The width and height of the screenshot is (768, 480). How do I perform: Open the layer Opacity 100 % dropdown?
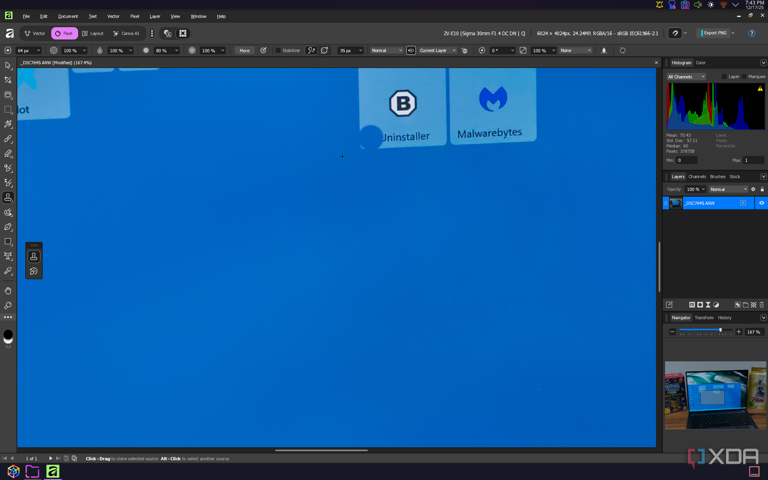(x=696, y=189)
